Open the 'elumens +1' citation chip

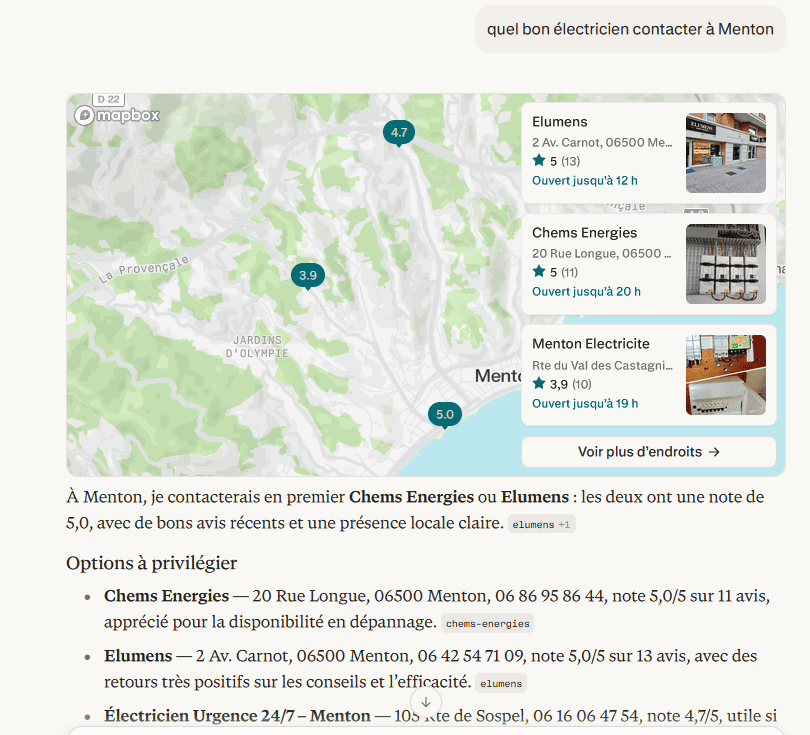coord(541,524)
